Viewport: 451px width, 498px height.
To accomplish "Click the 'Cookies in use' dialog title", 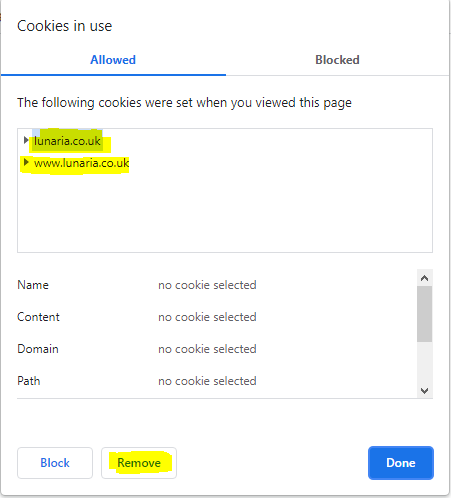I will 65,26.
